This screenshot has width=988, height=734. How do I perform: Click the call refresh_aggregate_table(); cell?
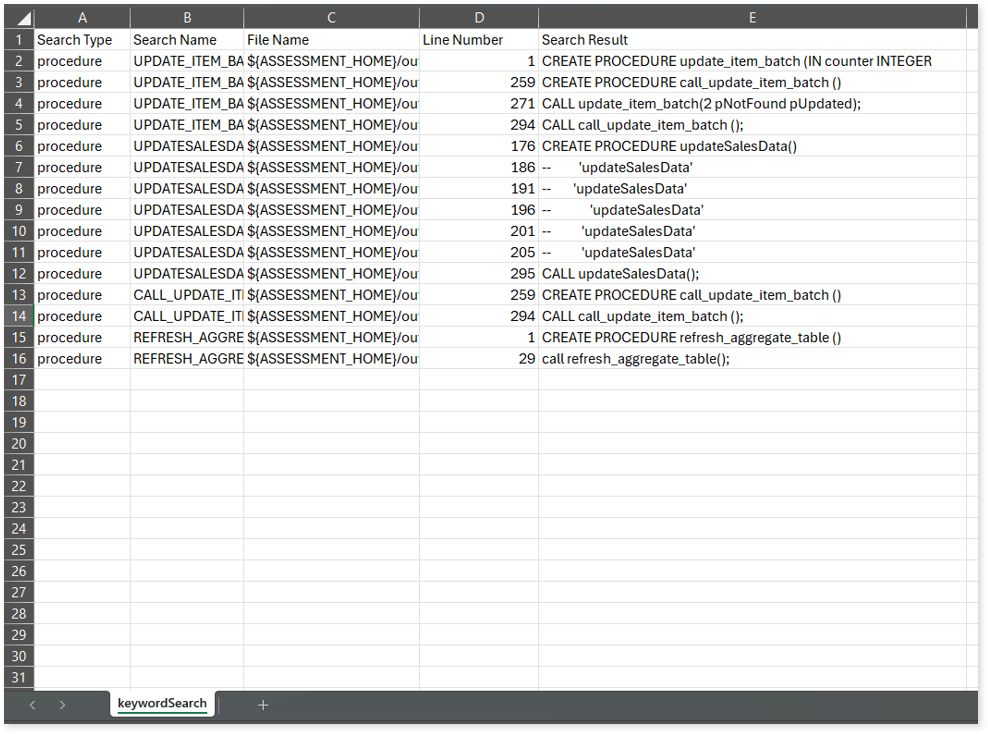click(752, 359)
